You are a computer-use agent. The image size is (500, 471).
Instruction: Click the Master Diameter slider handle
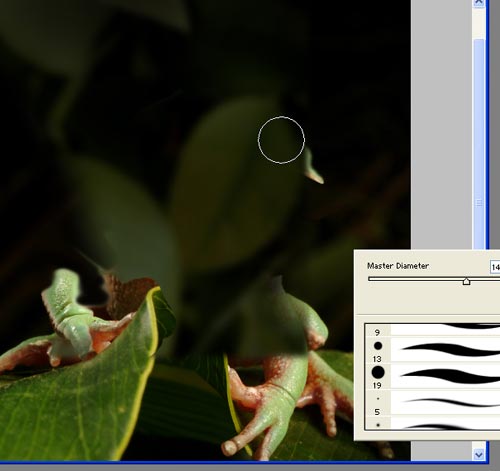click(x=466, y=282)
